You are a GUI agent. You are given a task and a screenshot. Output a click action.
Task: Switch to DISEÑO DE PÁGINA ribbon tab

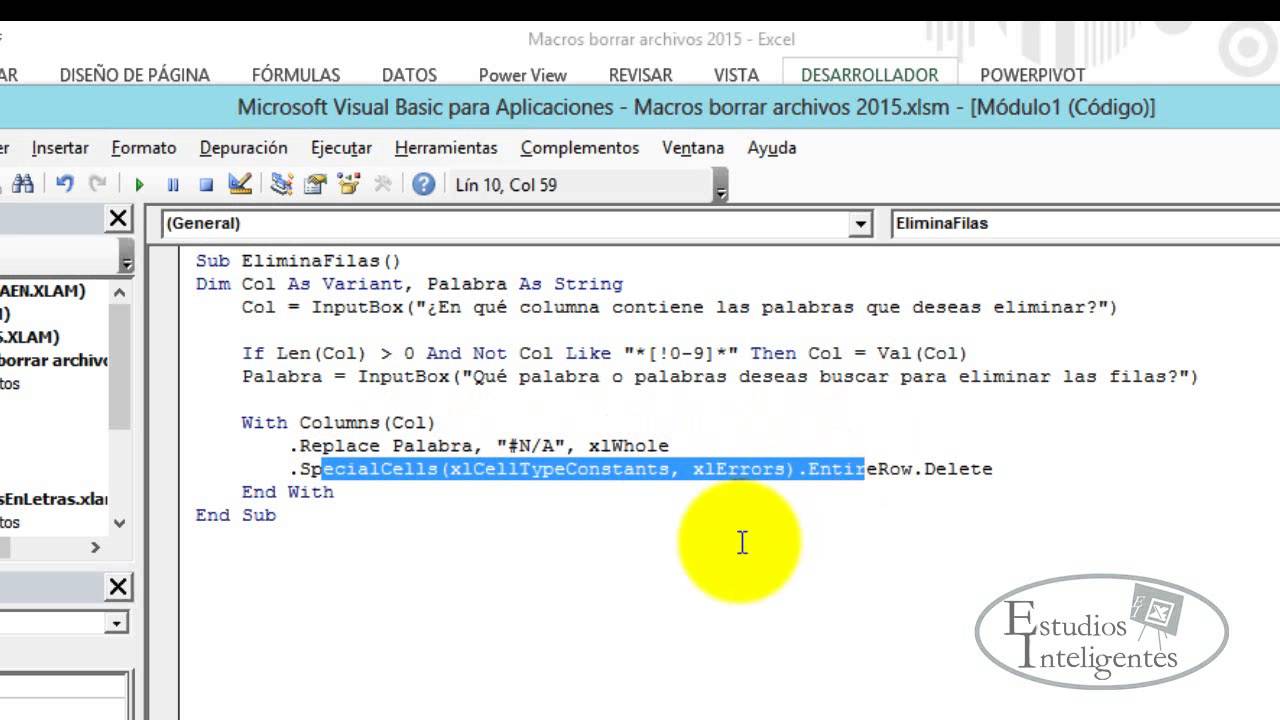tap(135, 75)
